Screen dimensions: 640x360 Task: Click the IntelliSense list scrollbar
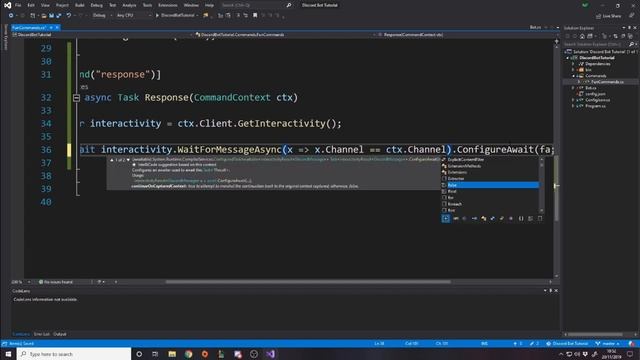coord(542,185)
